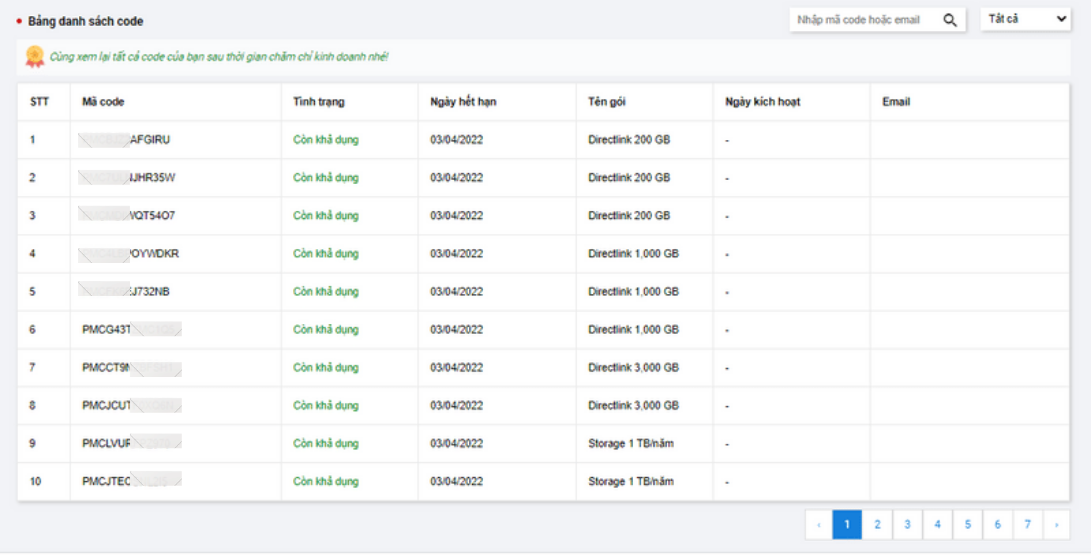Select code row ending in AFGIRU

click(x=150, y=140)
